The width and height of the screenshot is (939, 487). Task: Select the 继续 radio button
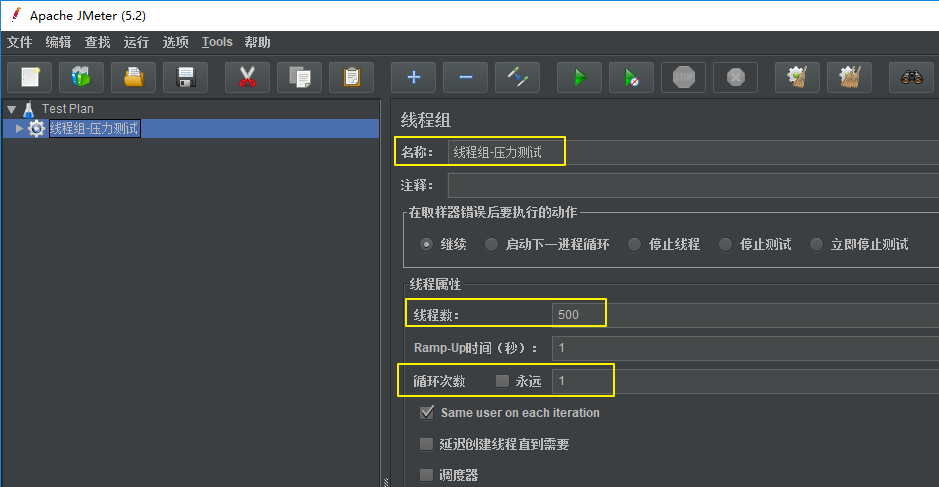point(426,244)
